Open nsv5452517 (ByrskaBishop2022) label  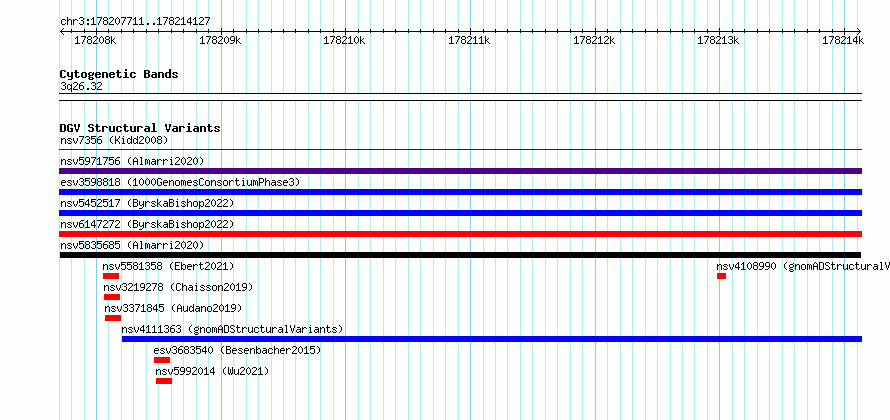[x=146, y=203]
